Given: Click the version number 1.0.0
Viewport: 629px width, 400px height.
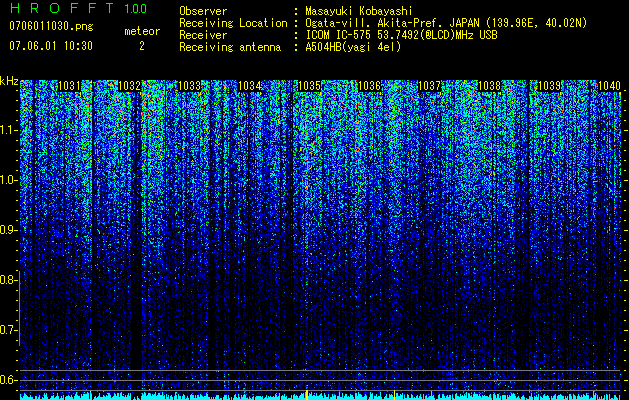Looking at the screenshot, I should tap(135, 8).
